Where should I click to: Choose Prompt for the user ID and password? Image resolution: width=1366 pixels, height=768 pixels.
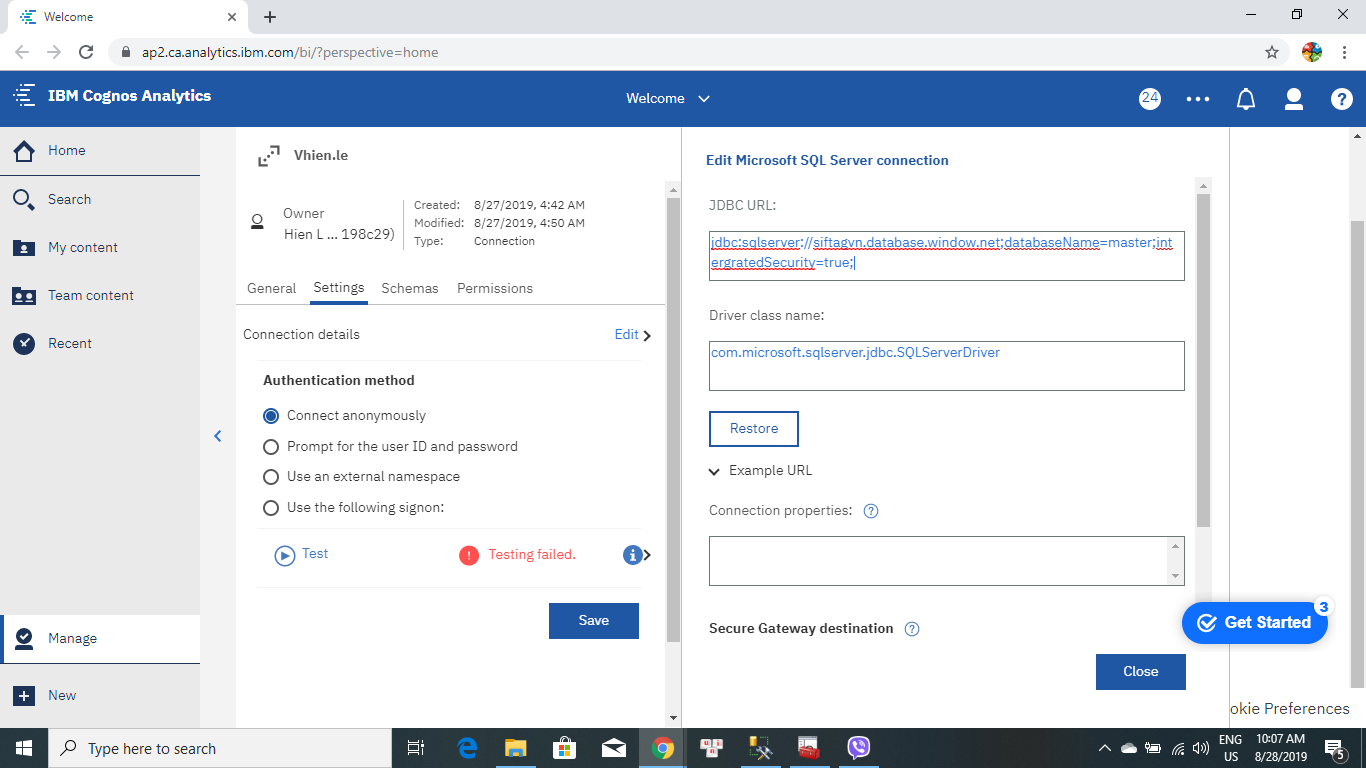[x=271, y=446]
